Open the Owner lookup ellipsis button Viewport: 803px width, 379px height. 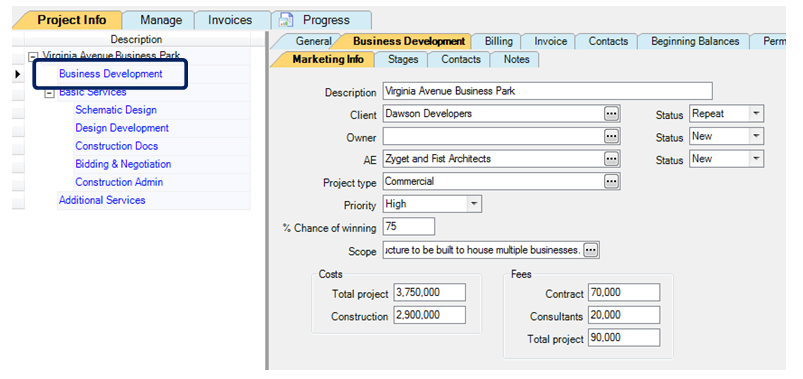(x=611, y=136)
